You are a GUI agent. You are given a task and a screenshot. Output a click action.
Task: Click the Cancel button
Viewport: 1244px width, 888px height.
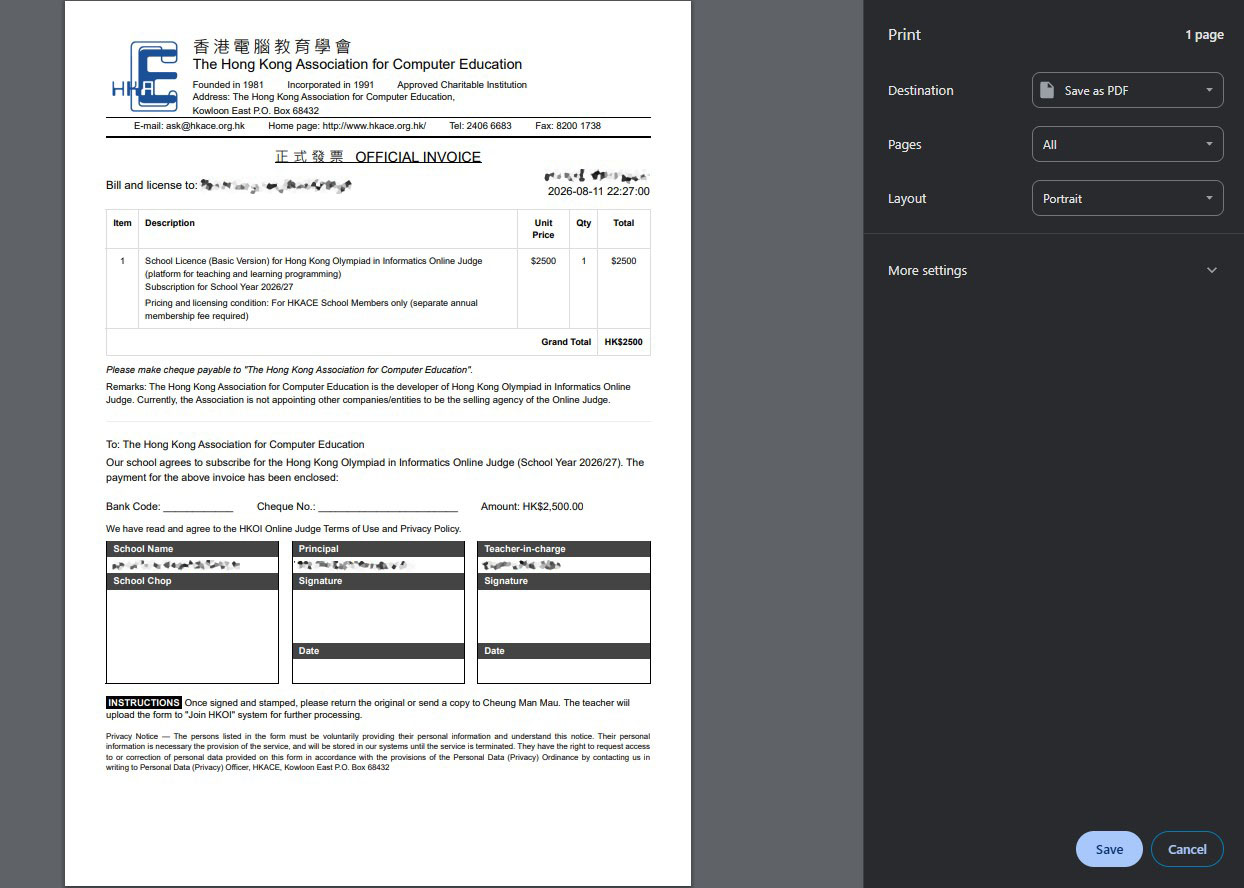[x=1187, y=849]
